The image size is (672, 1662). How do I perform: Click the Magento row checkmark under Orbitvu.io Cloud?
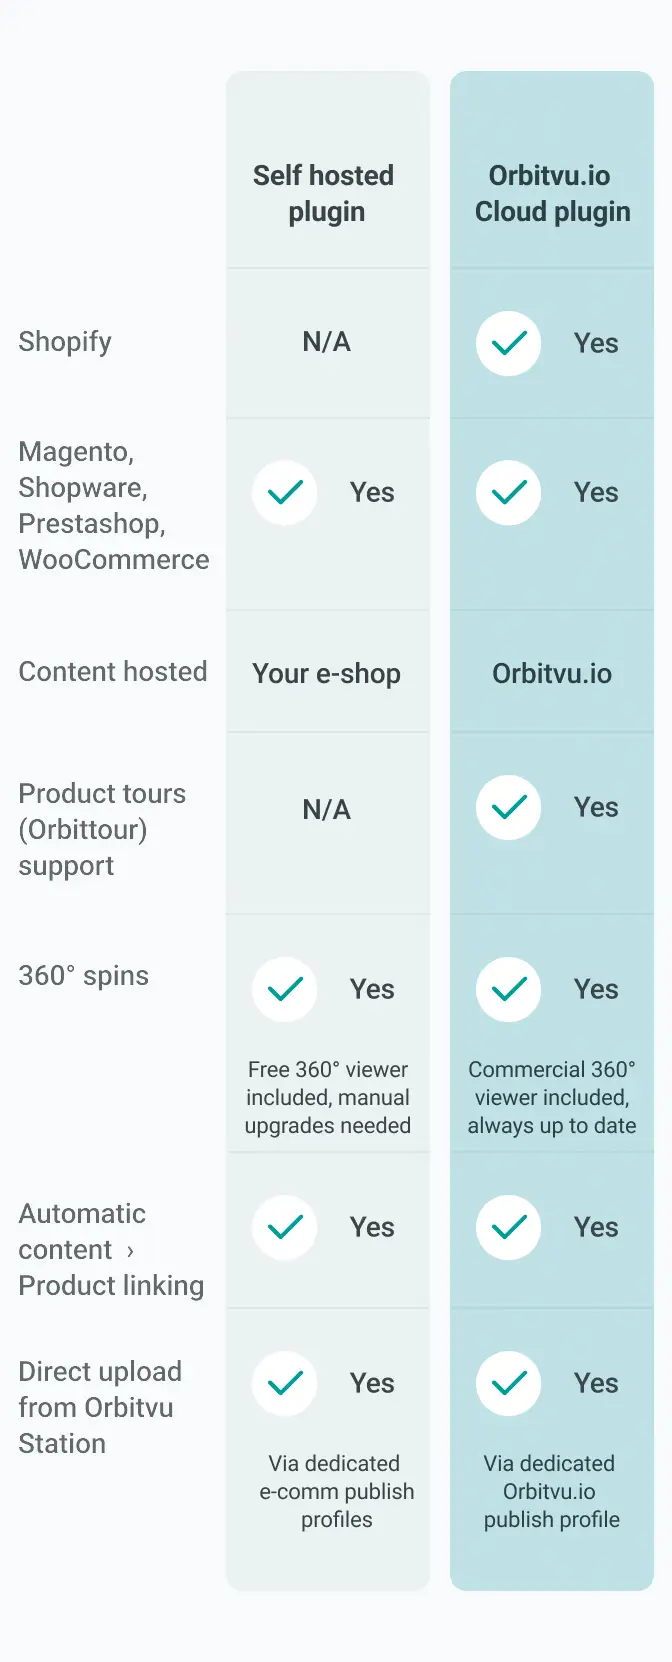(509, 493)
